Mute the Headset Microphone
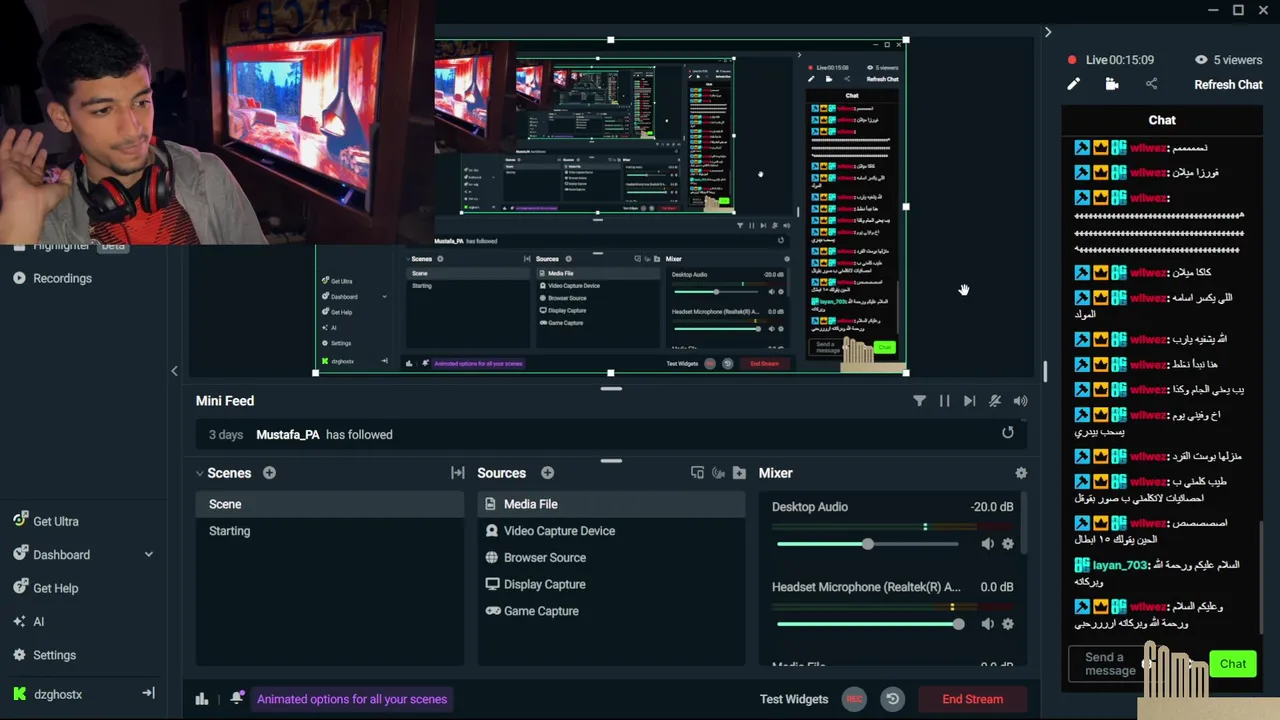 pos(987,624)
